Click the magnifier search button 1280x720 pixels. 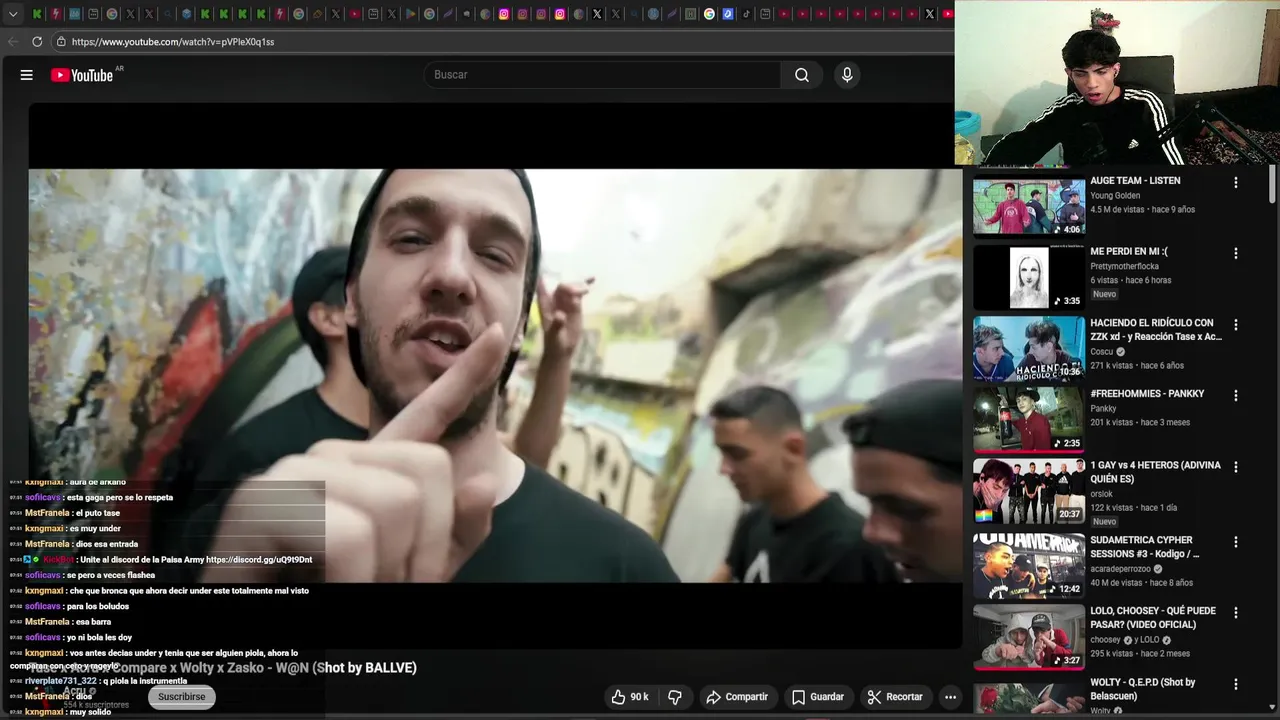(802, 75)
